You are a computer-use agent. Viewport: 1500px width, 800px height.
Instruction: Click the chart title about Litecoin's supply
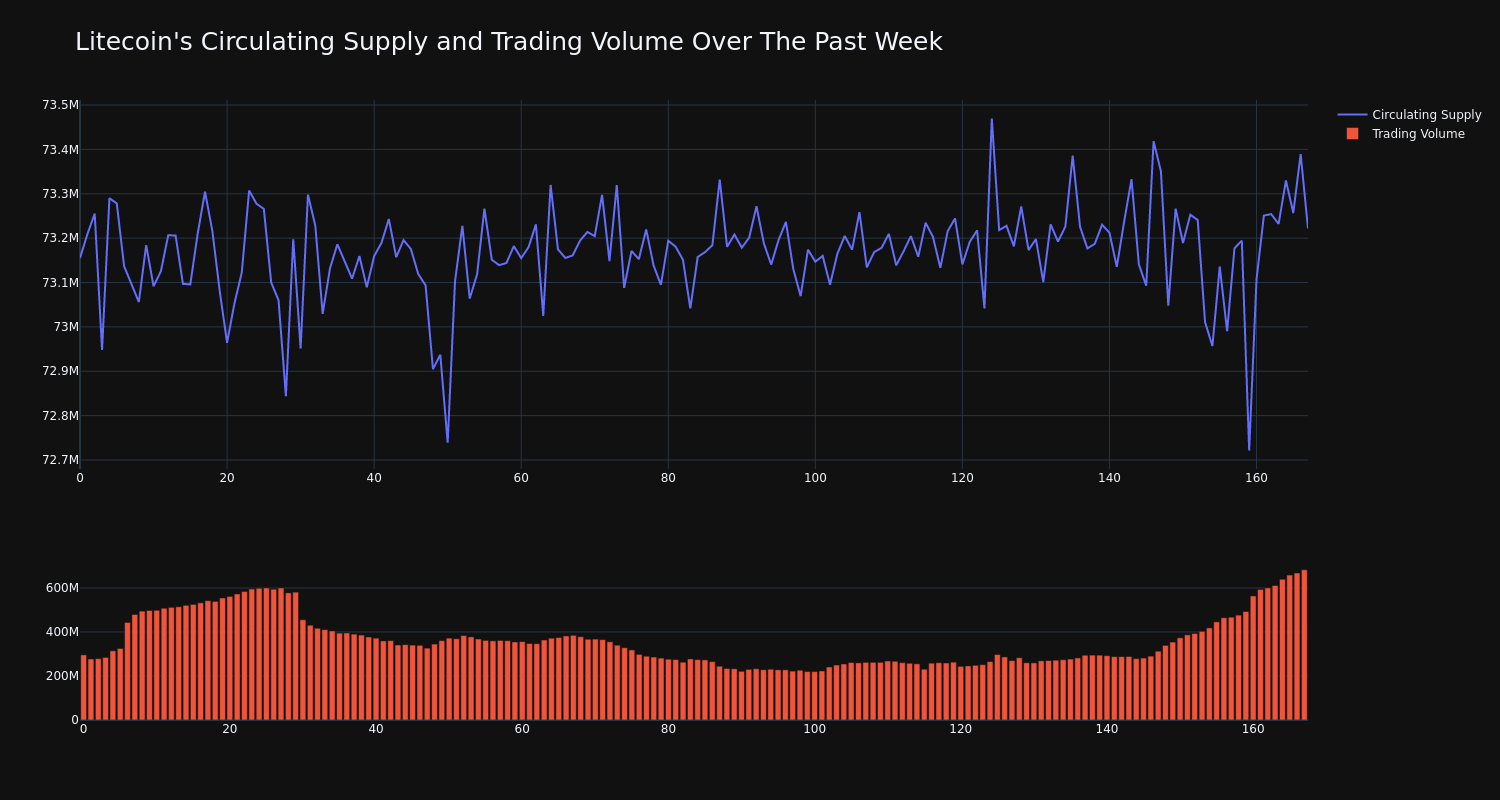(x=508, y=42)
